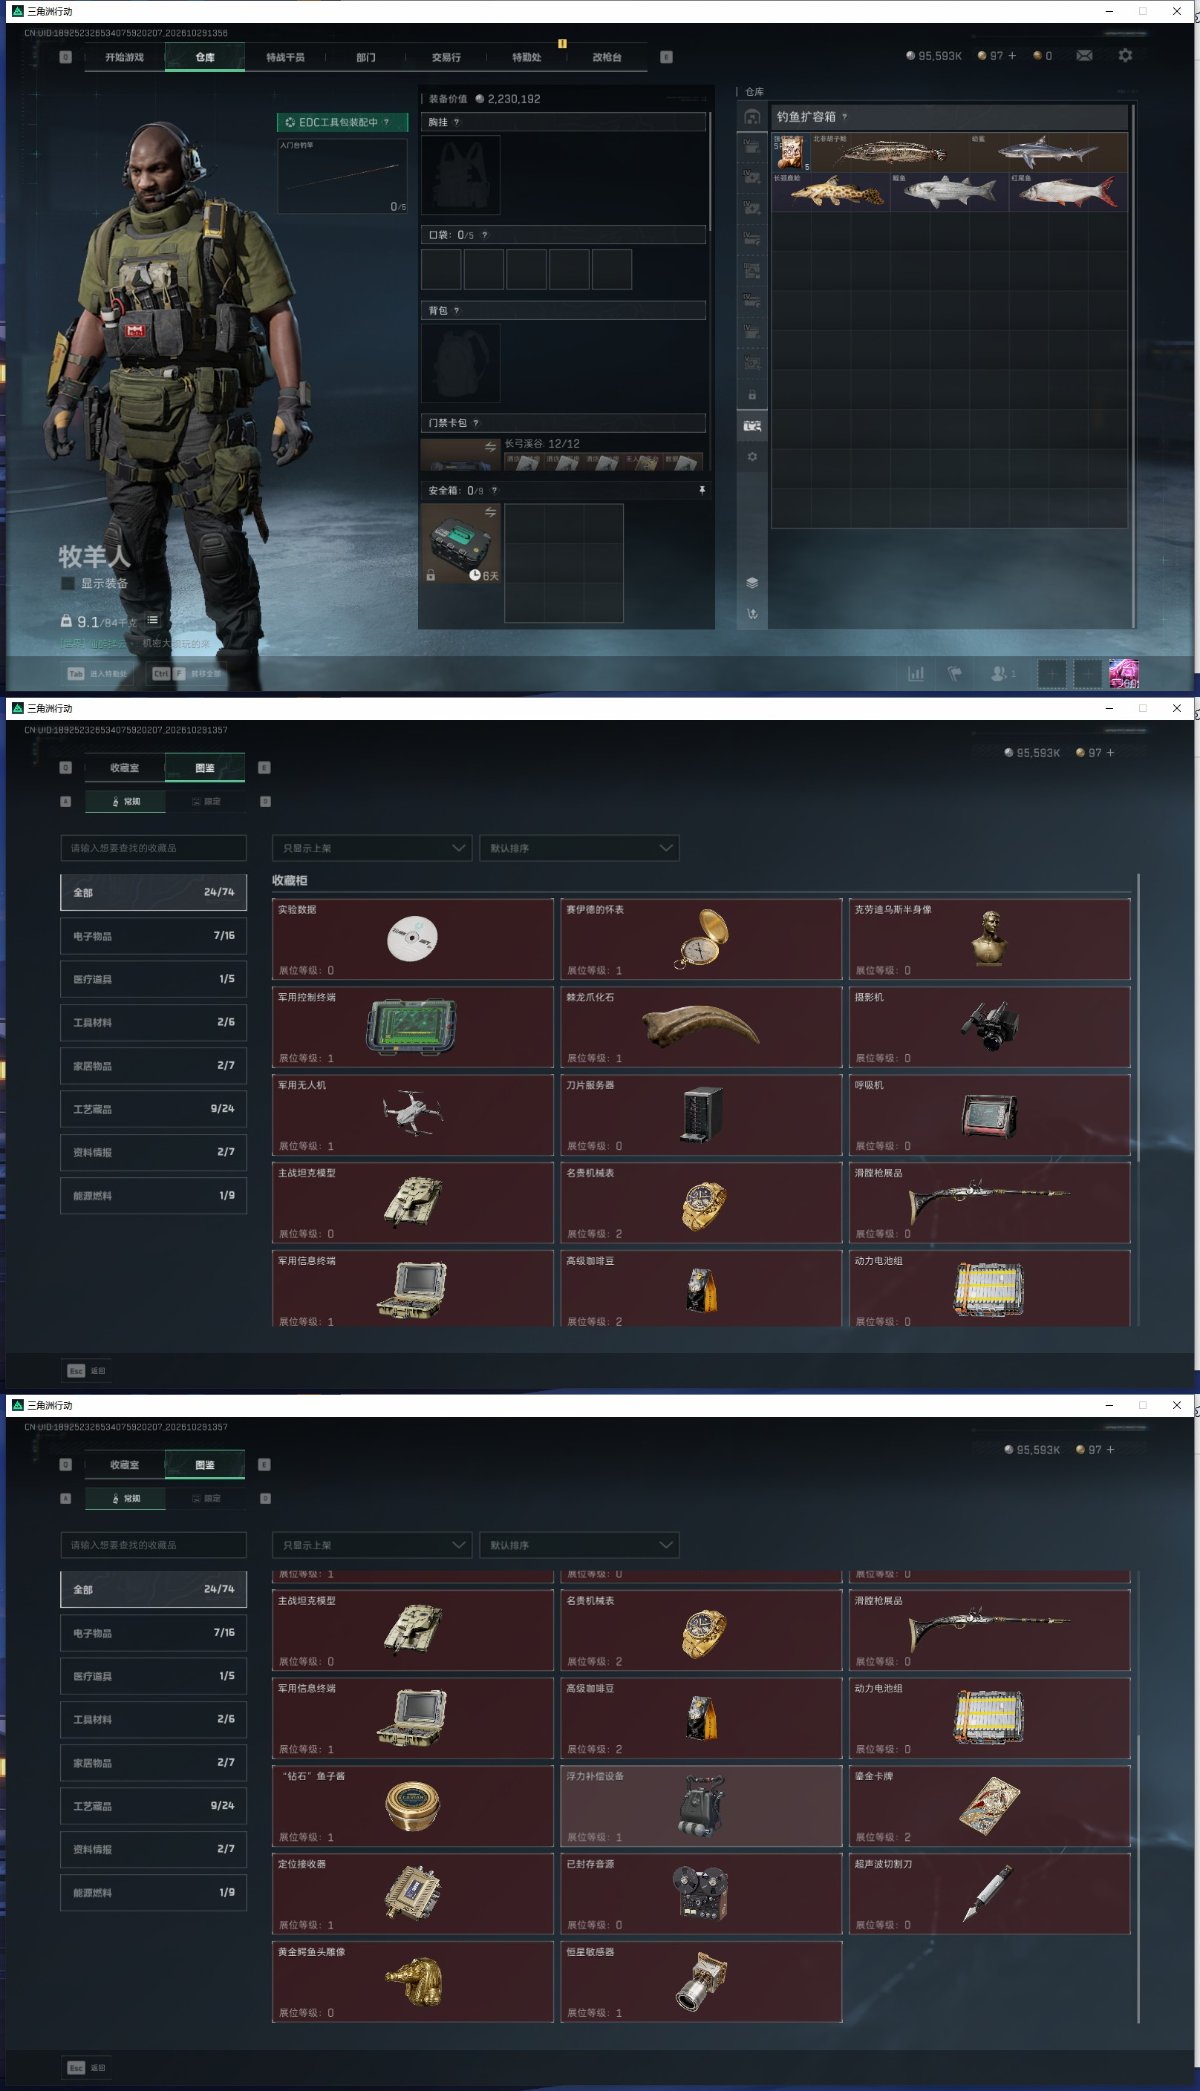Viewport: 1200px width, 2091px height.
Task: Select the safe box case item
Action: [x=461, y=544]
